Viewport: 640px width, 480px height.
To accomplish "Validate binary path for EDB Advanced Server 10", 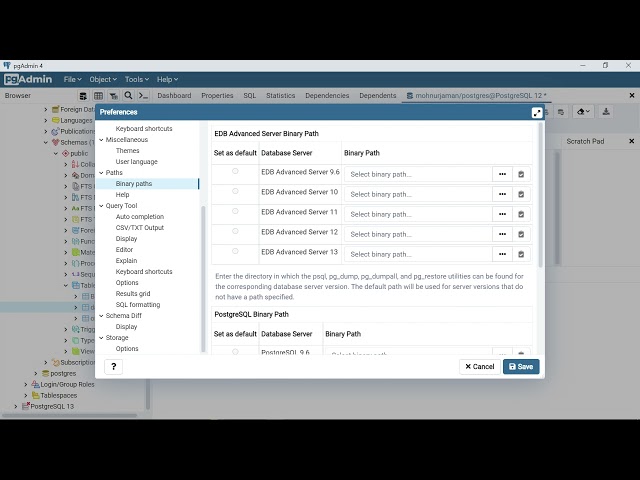I will tap(521, 194).
